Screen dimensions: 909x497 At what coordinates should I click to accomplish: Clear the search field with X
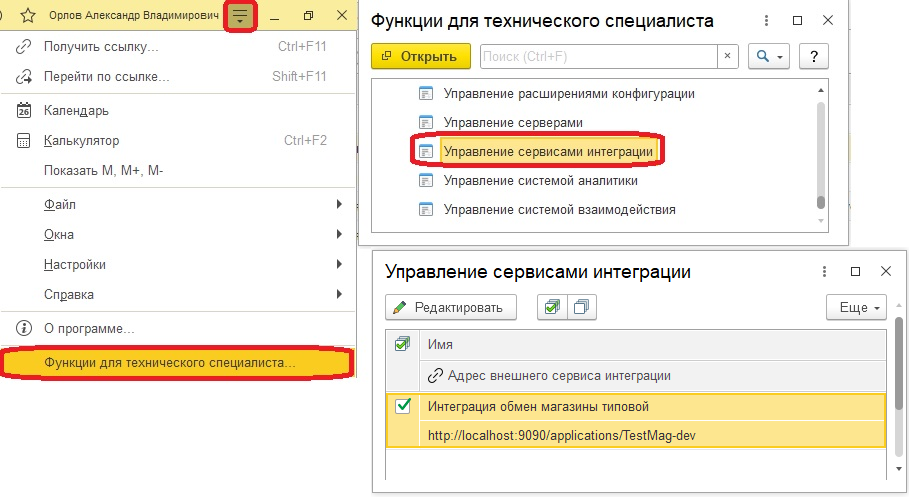click(727, 57)
